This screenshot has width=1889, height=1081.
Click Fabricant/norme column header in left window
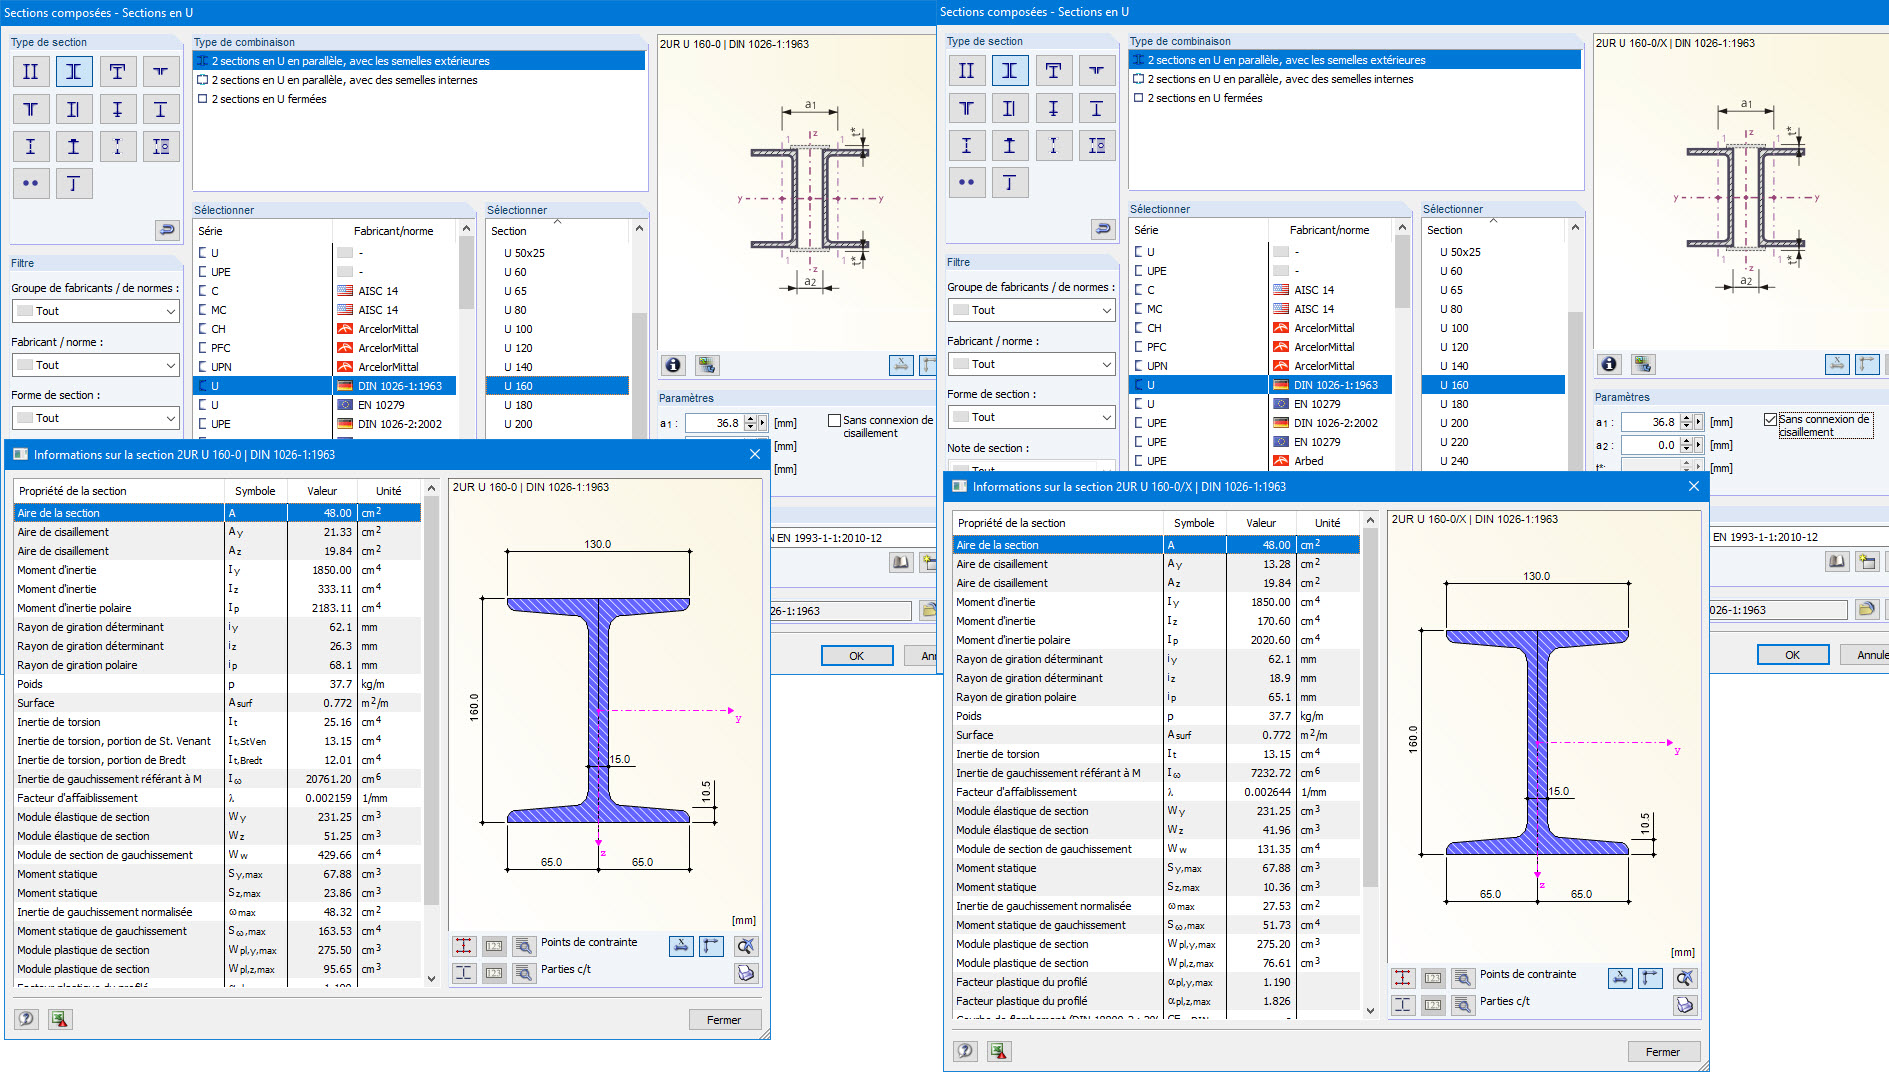point(394,231)
